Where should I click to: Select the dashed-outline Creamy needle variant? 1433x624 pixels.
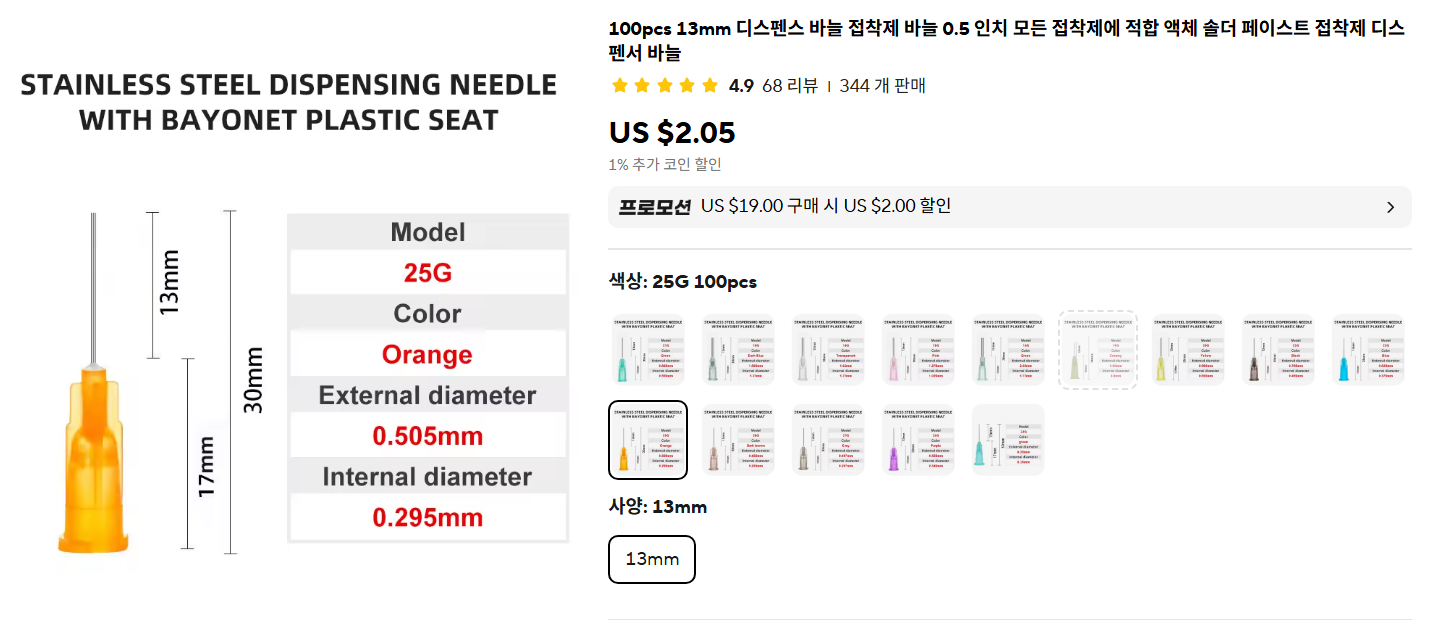1098,349
